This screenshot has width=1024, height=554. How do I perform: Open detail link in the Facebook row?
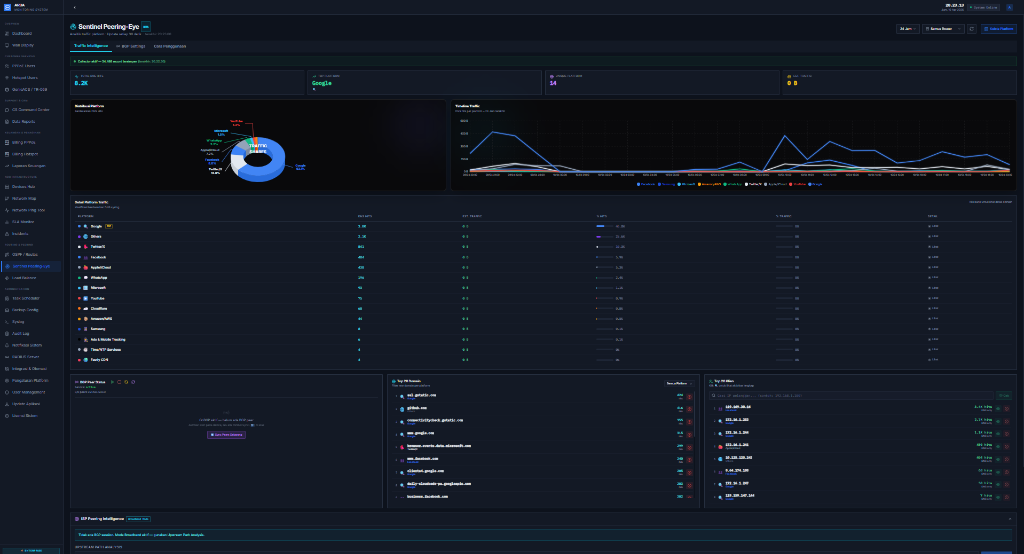pos(933,257)
